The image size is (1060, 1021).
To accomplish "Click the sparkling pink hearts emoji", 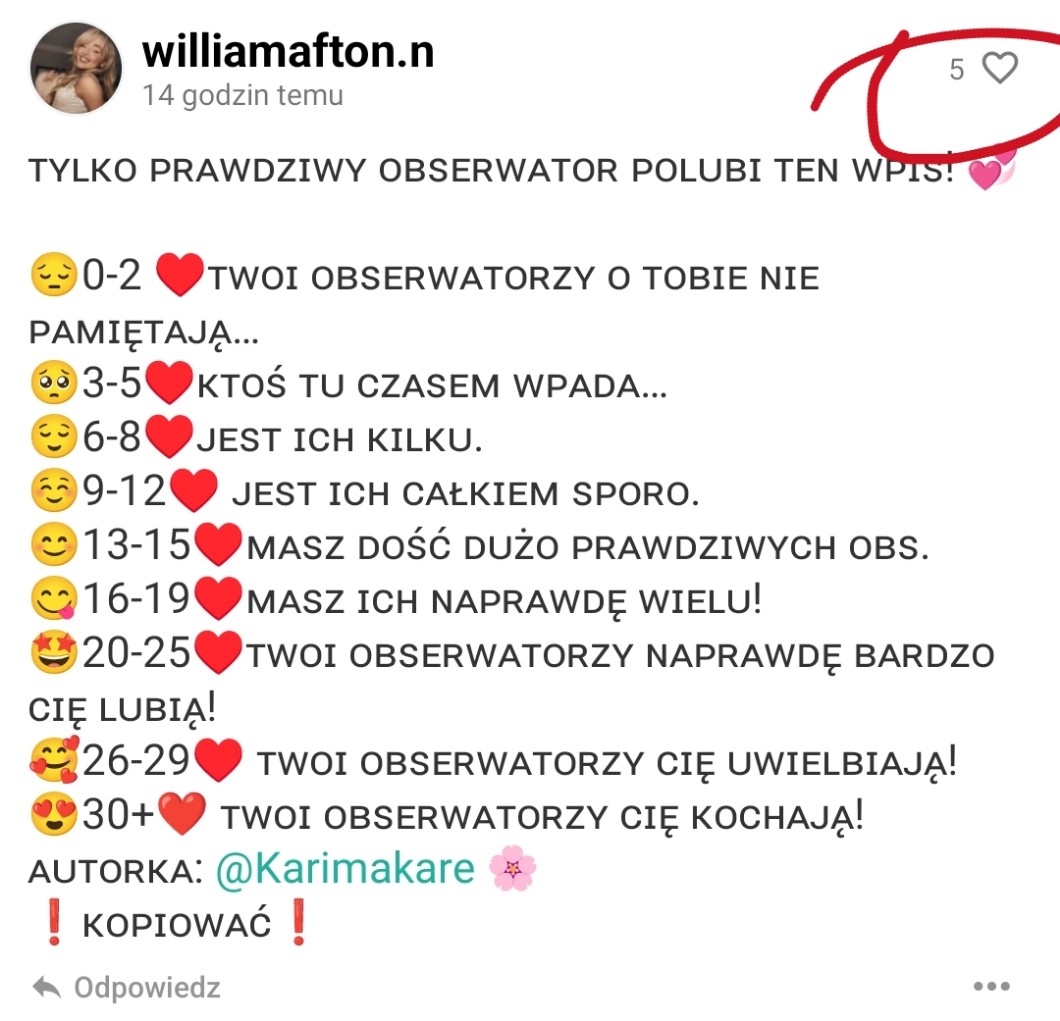I will point(992,169).
